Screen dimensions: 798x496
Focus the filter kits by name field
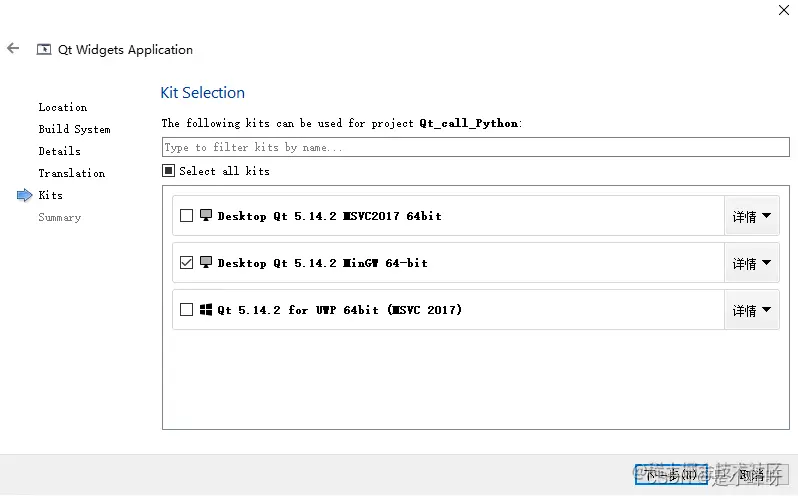[475, 147]
